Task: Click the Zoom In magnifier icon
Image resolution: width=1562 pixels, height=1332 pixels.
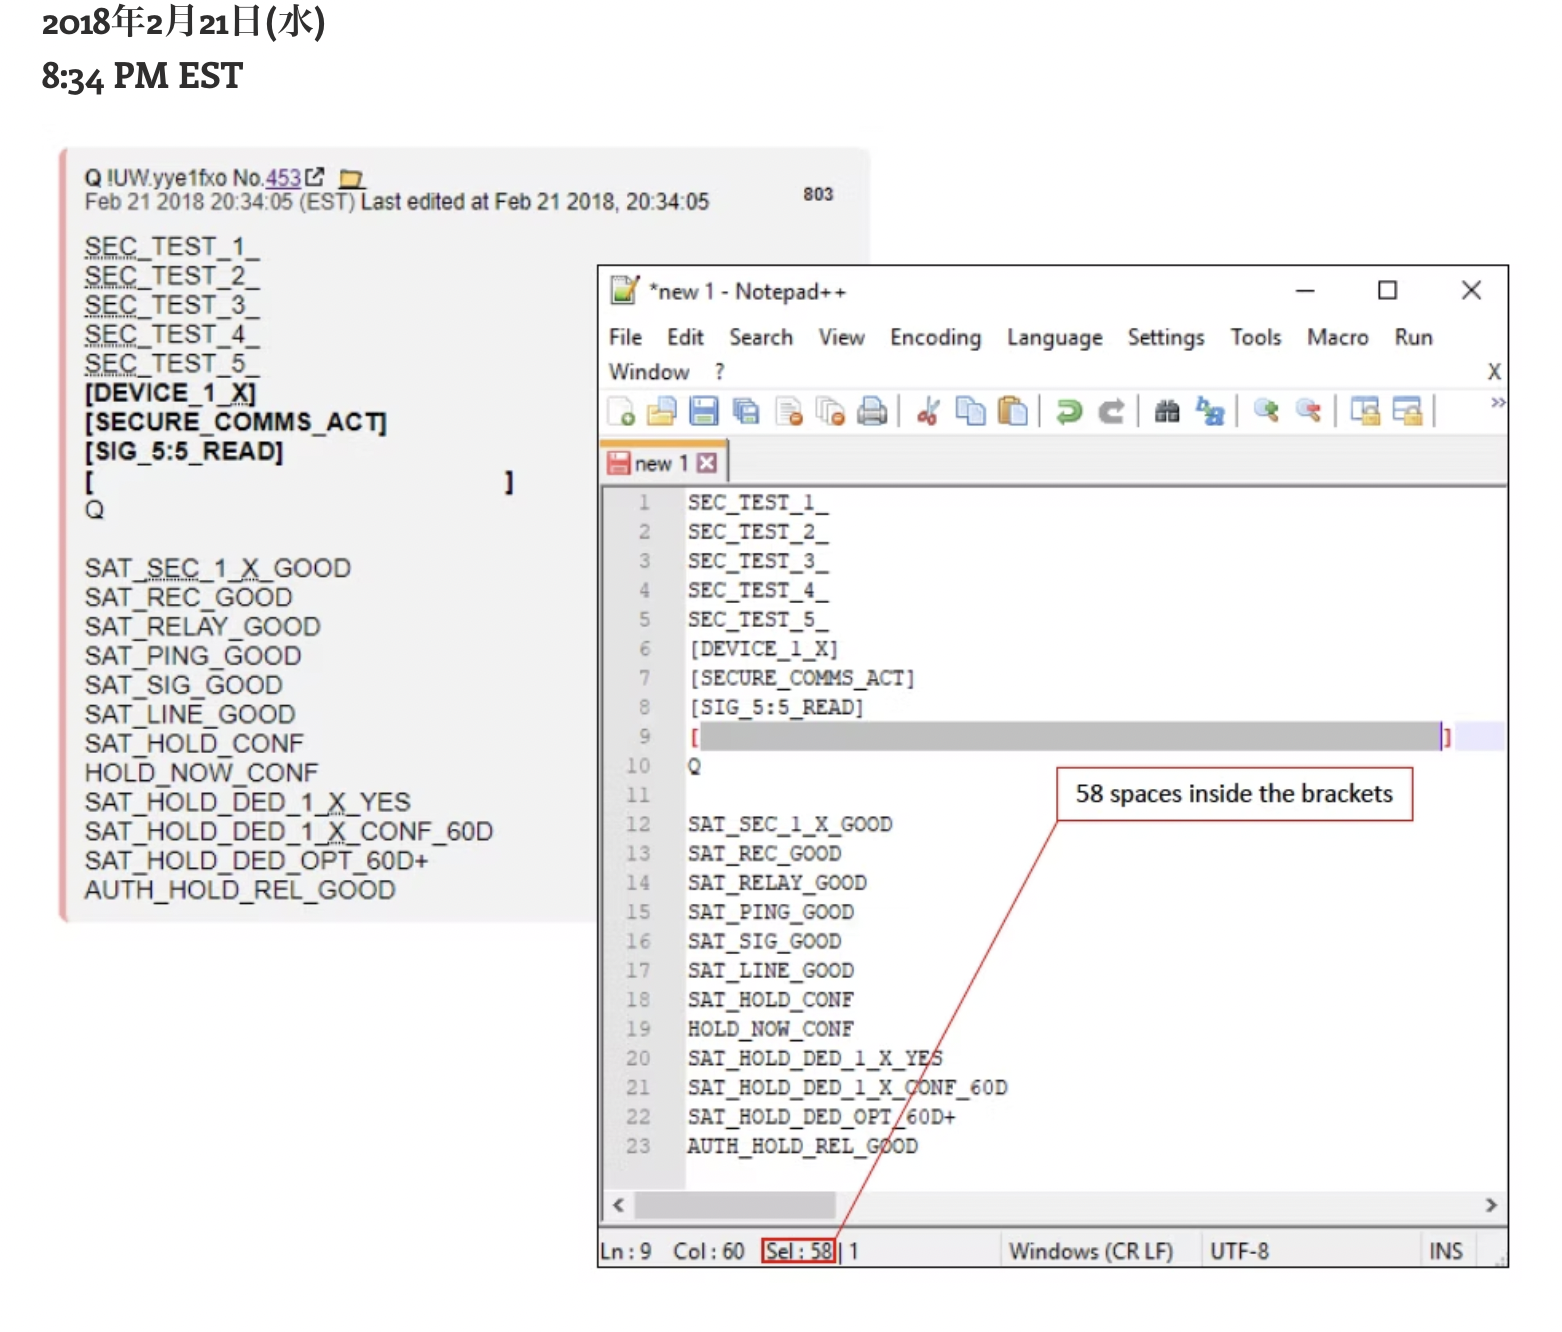Action: 1266,411
